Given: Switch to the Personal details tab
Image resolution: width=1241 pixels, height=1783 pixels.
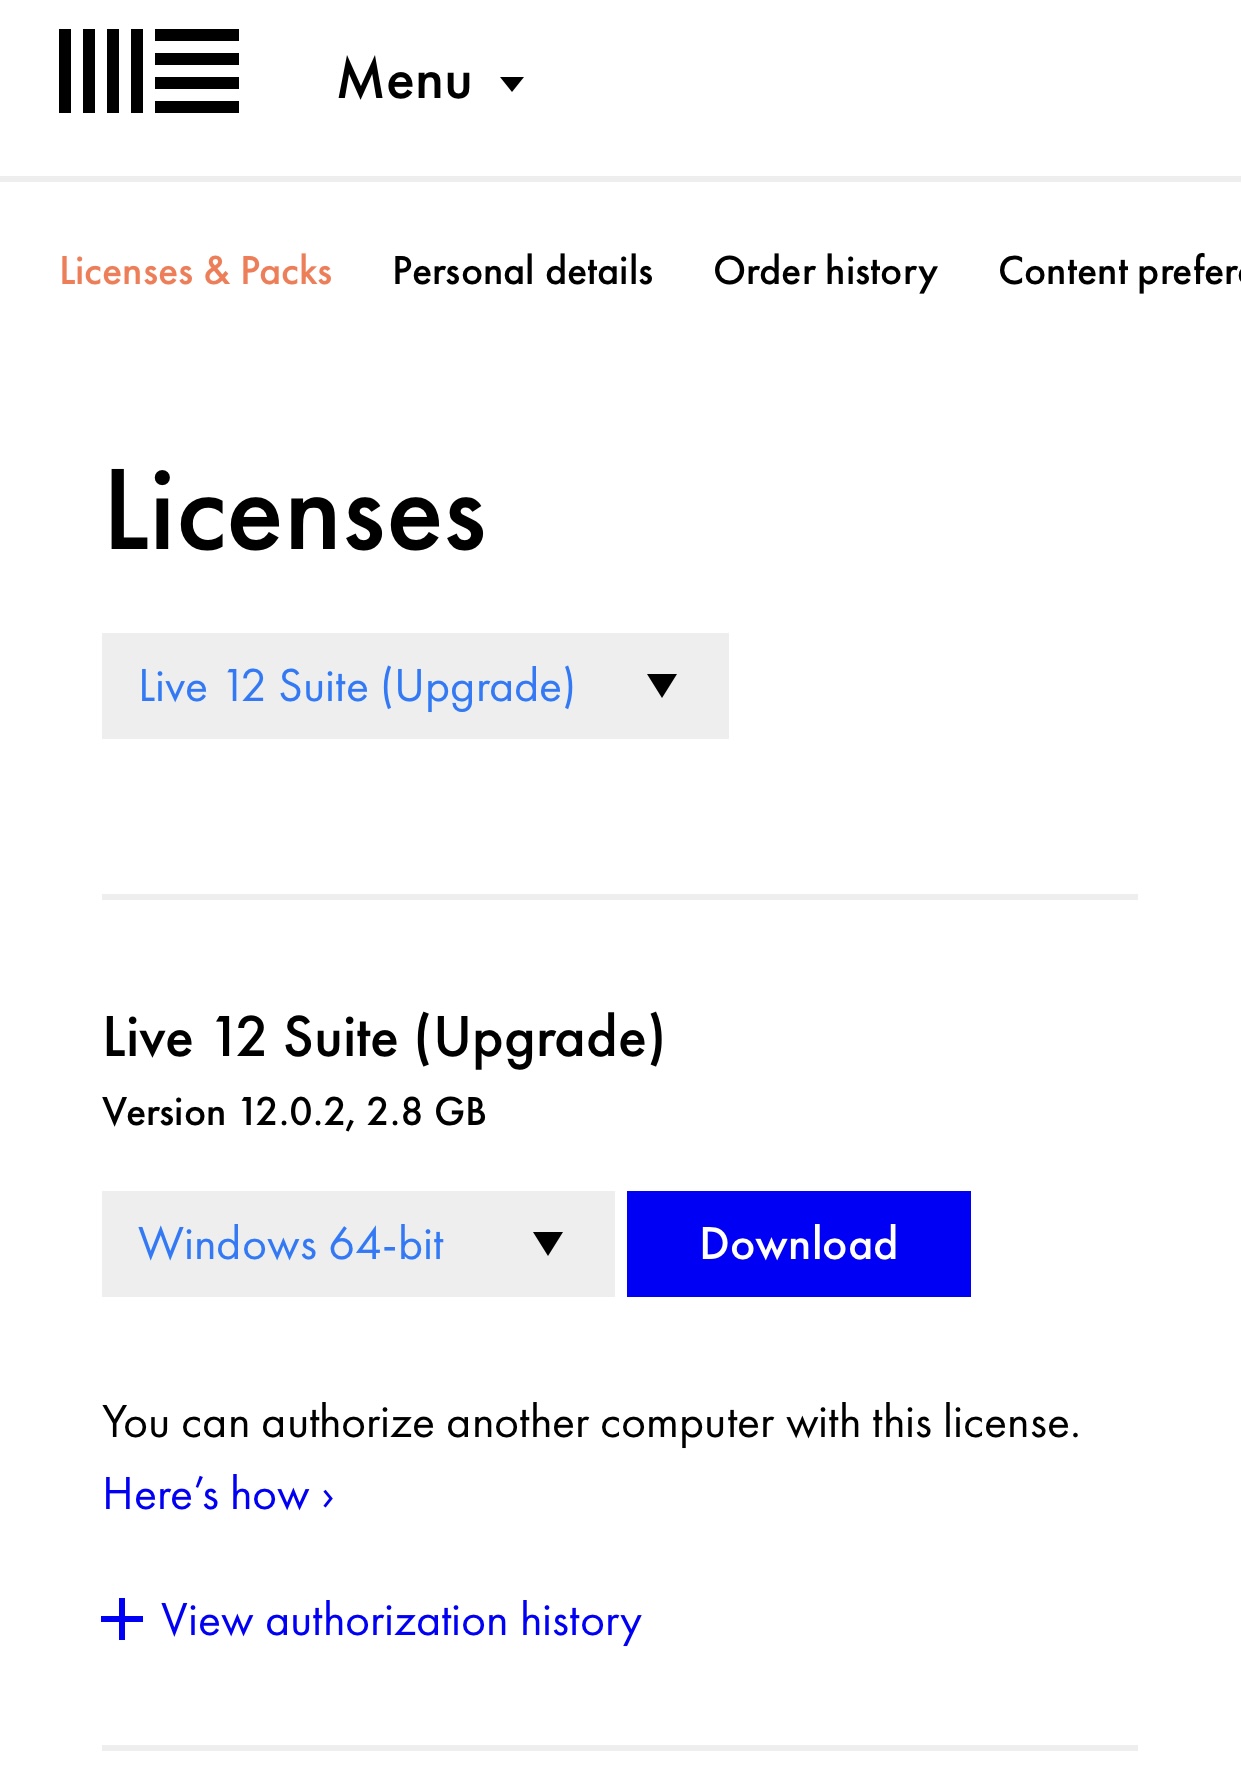Looking at the screenshot, I should click(522, 270).
